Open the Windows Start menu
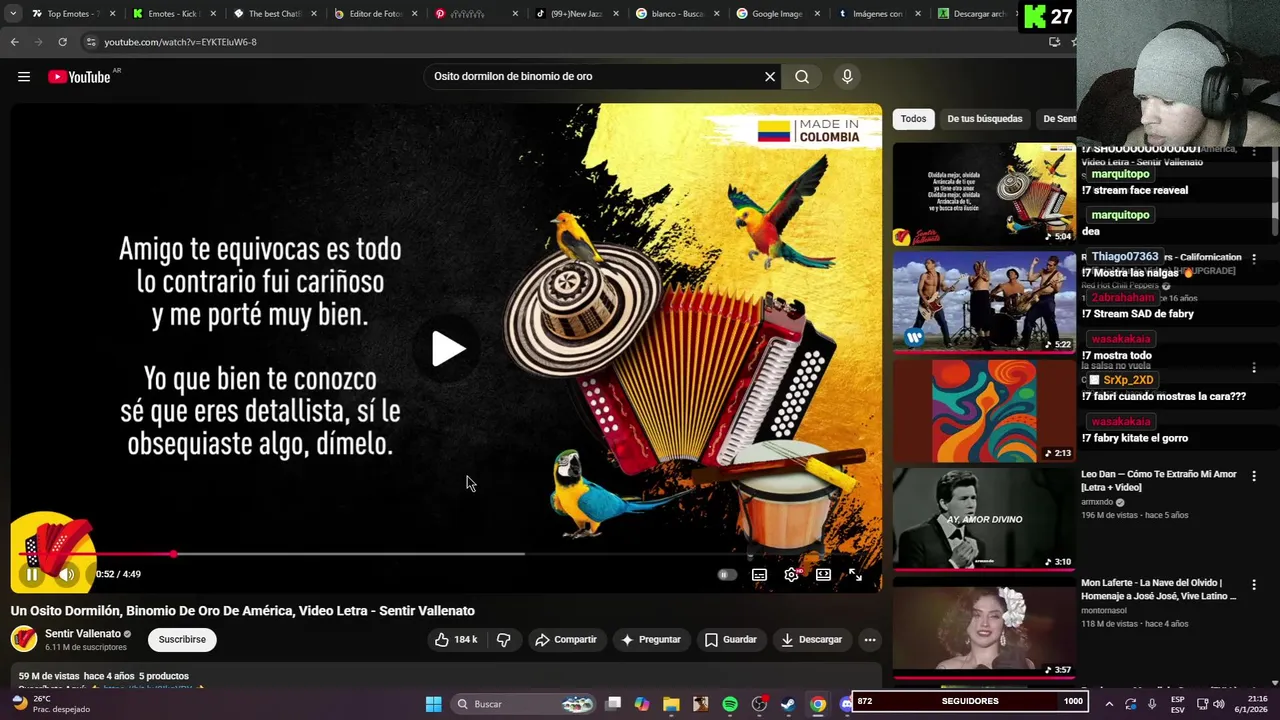This screenshot has width=1280, height=720. [x=433, y=704]
